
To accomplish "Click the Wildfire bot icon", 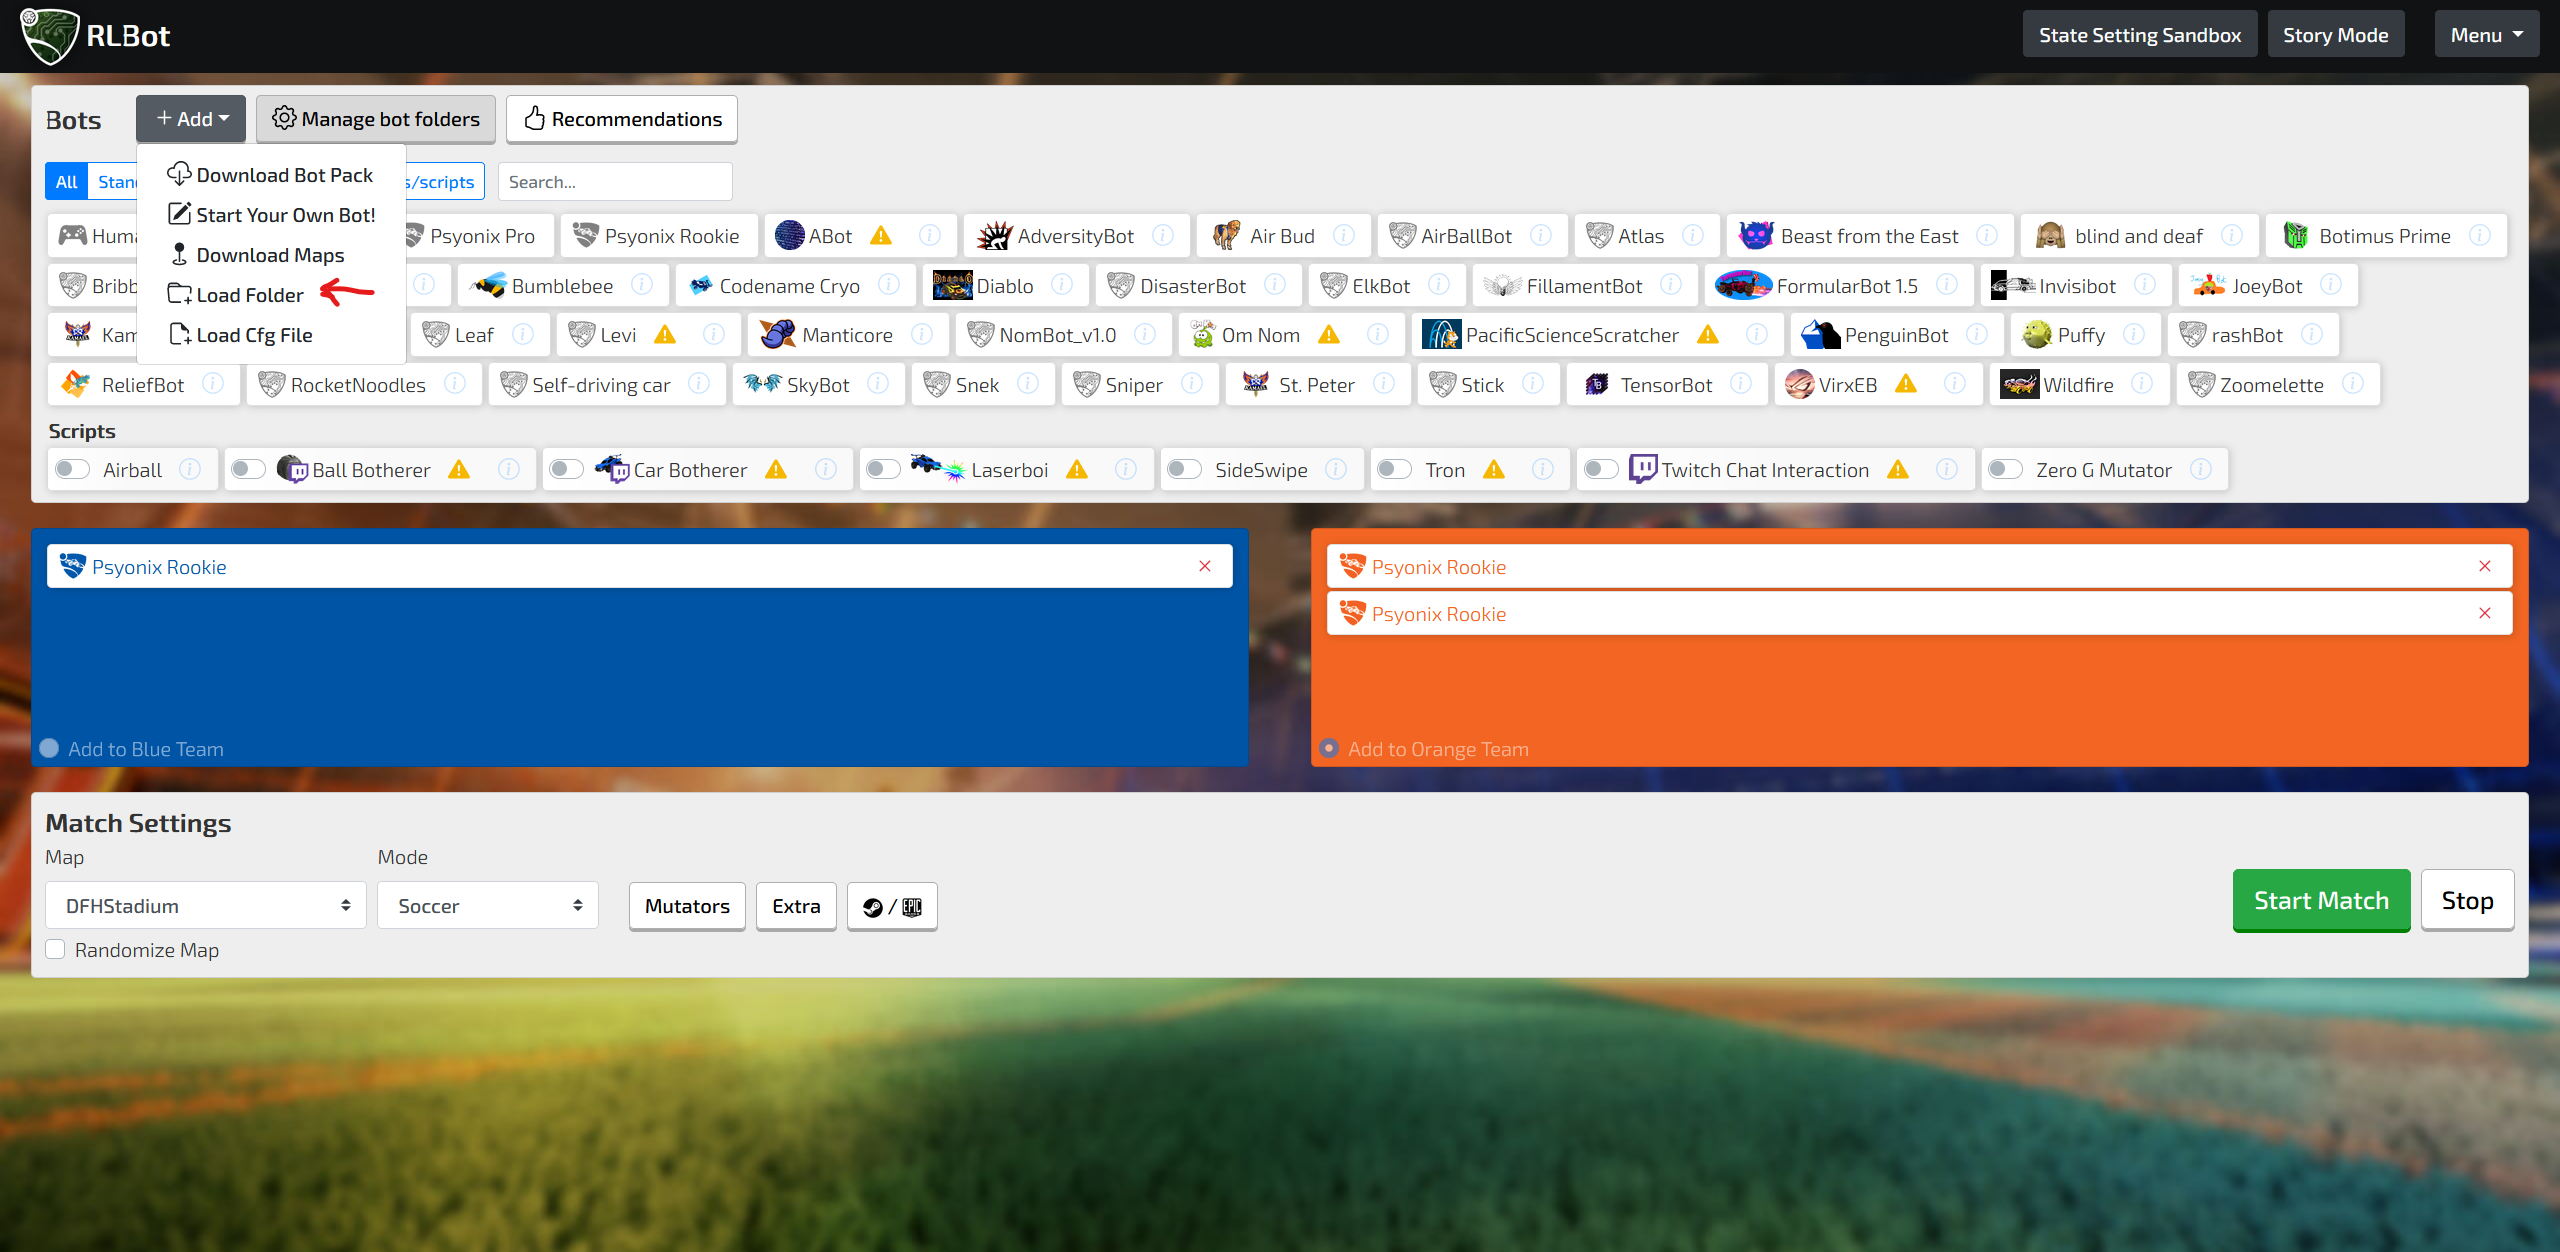I will coord(2019,385).
